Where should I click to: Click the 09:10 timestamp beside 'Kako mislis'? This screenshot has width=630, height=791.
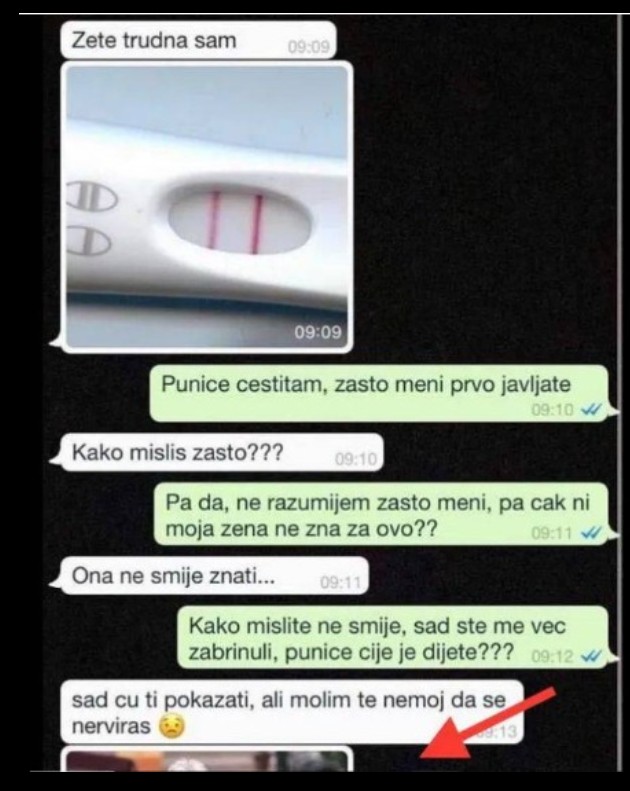click(x=356, y=459)
